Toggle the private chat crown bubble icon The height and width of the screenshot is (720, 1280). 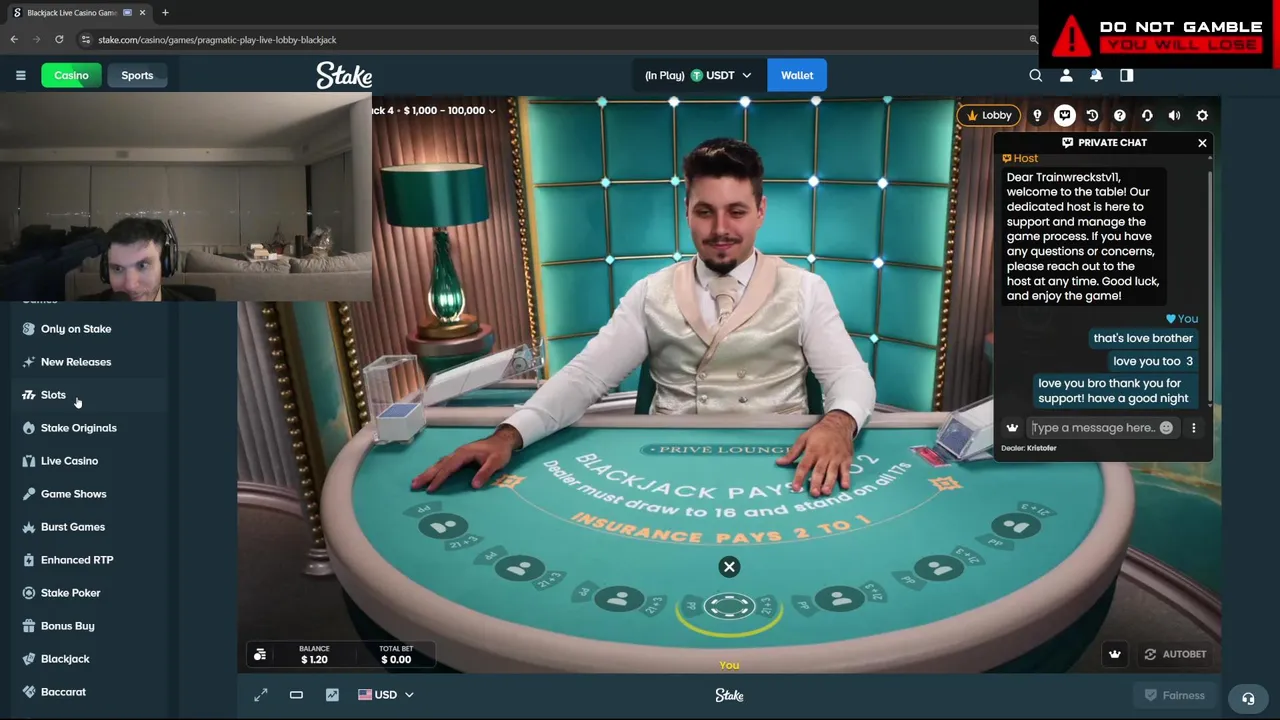1064,115
